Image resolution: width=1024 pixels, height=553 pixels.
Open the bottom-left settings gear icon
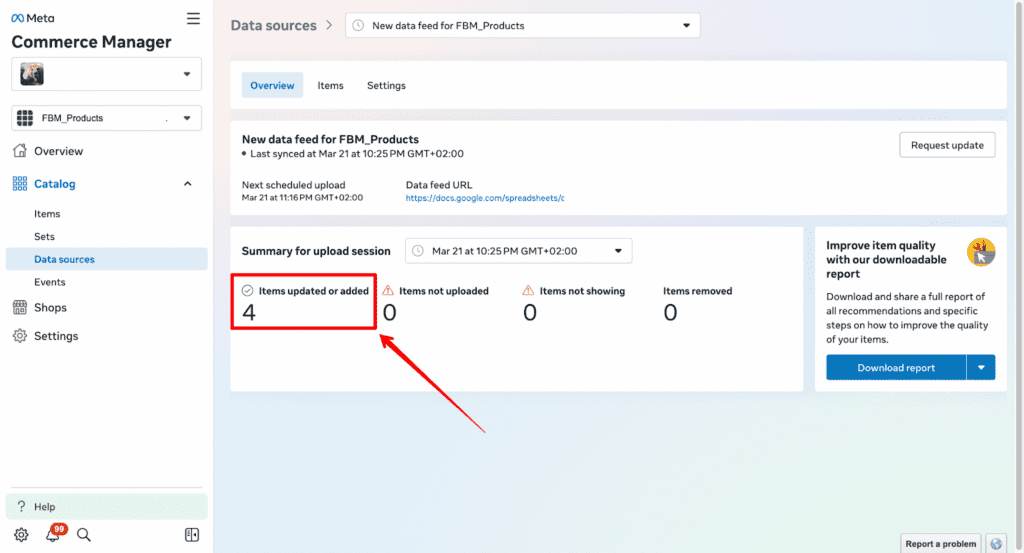pyautogui.click(x=21, y=535)
